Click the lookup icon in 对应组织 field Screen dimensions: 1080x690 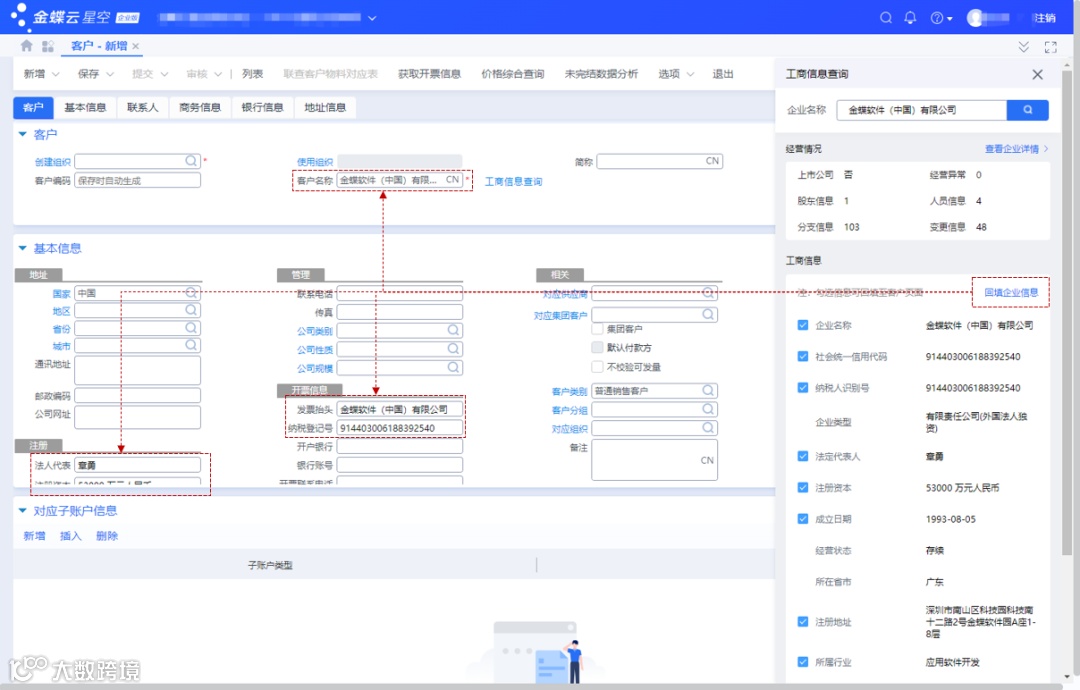point(708,428)
